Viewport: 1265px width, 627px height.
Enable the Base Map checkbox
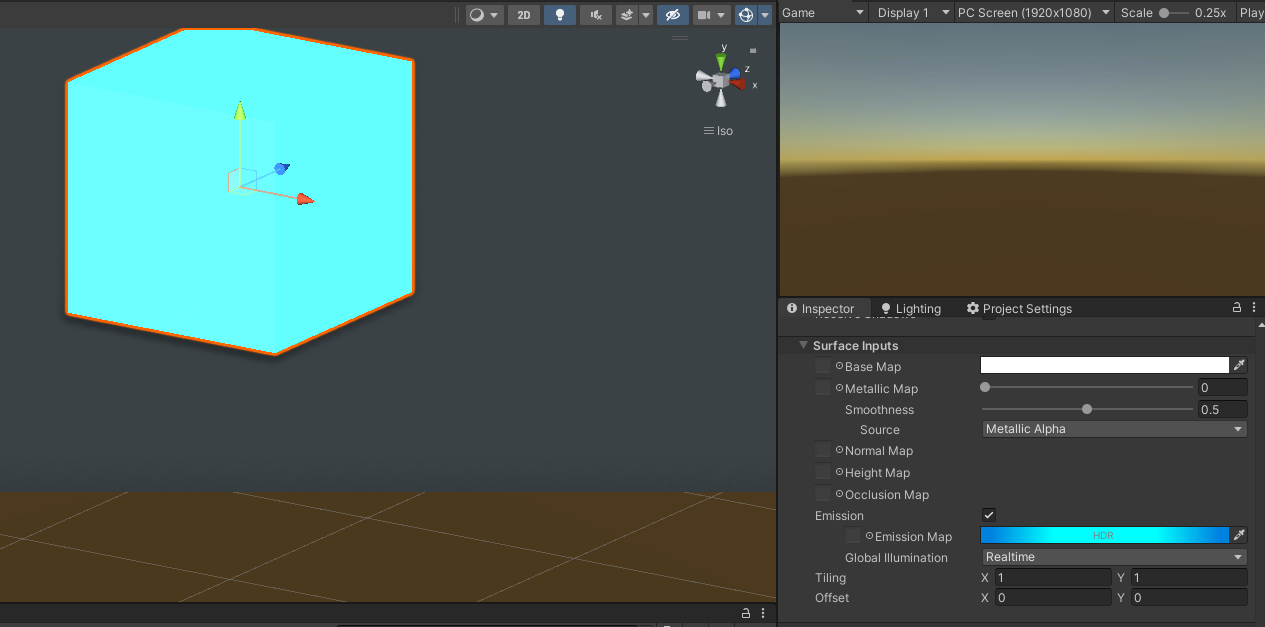tap(822, 366)
